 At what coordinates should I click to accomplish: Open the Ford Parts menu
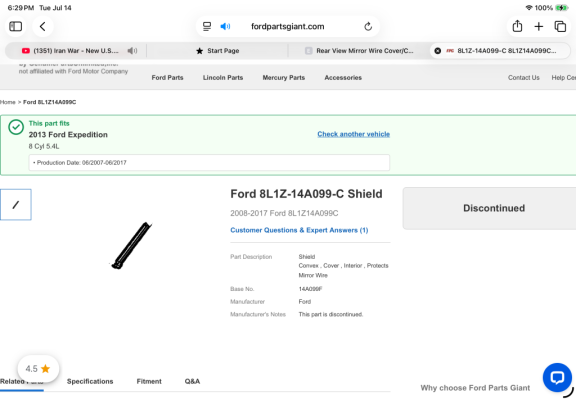[168, 78]
